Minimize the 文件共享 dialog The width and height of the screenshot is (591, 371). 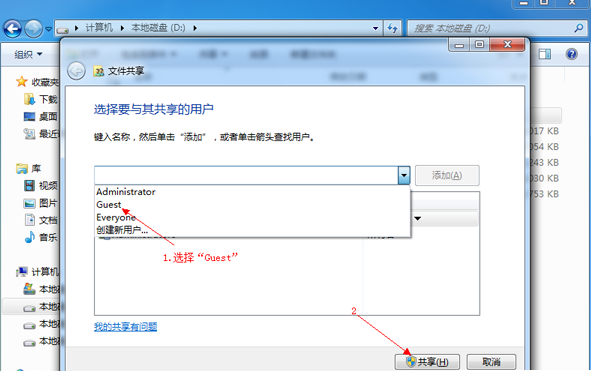pyautogui.click(x=459, y=45)
